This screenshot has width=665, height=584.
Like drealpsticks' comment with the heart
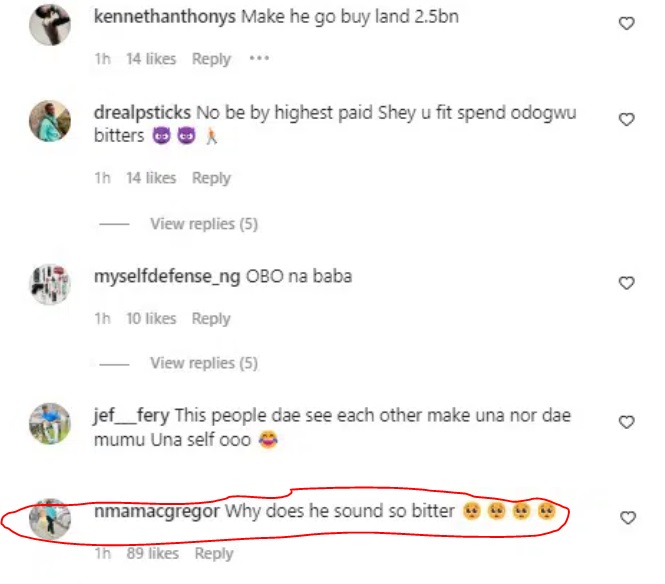(x=627, y=120)
